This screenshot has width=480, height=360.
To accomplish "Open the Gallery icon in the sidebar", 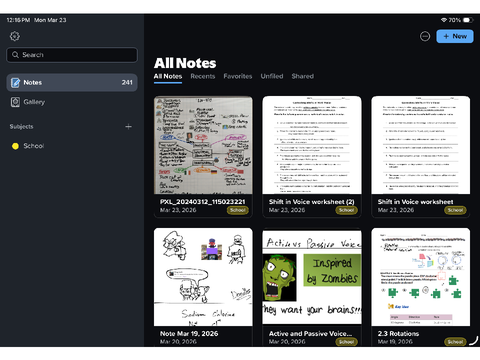I will click(15, 102).
